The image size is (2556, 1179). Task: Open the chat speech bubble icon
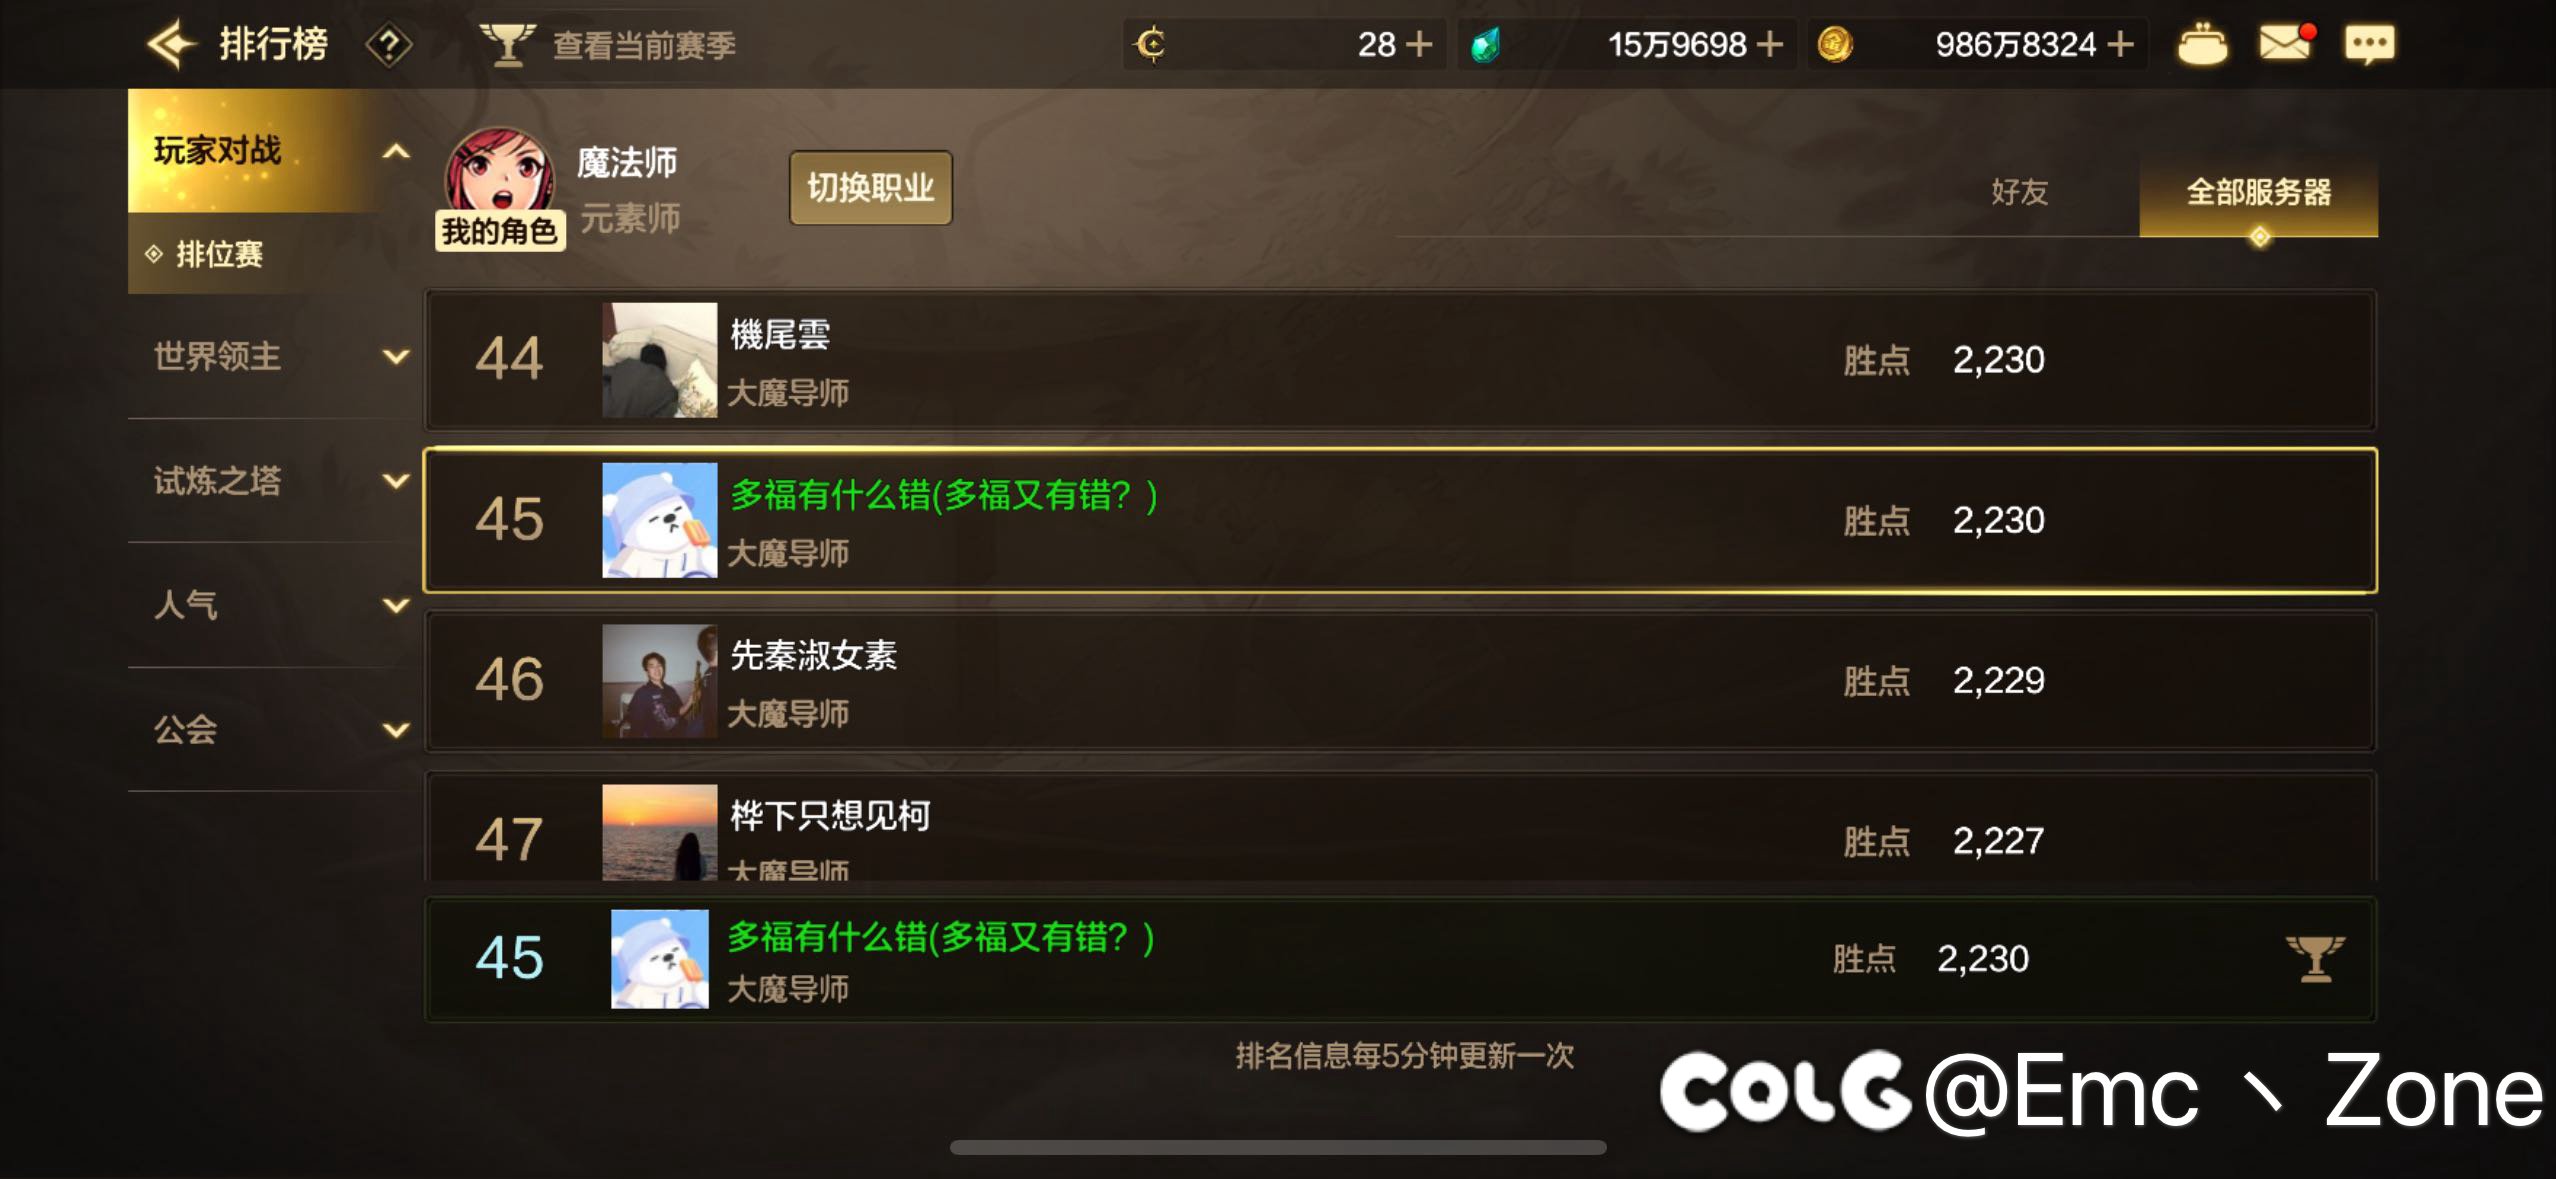coord(2369,44)
